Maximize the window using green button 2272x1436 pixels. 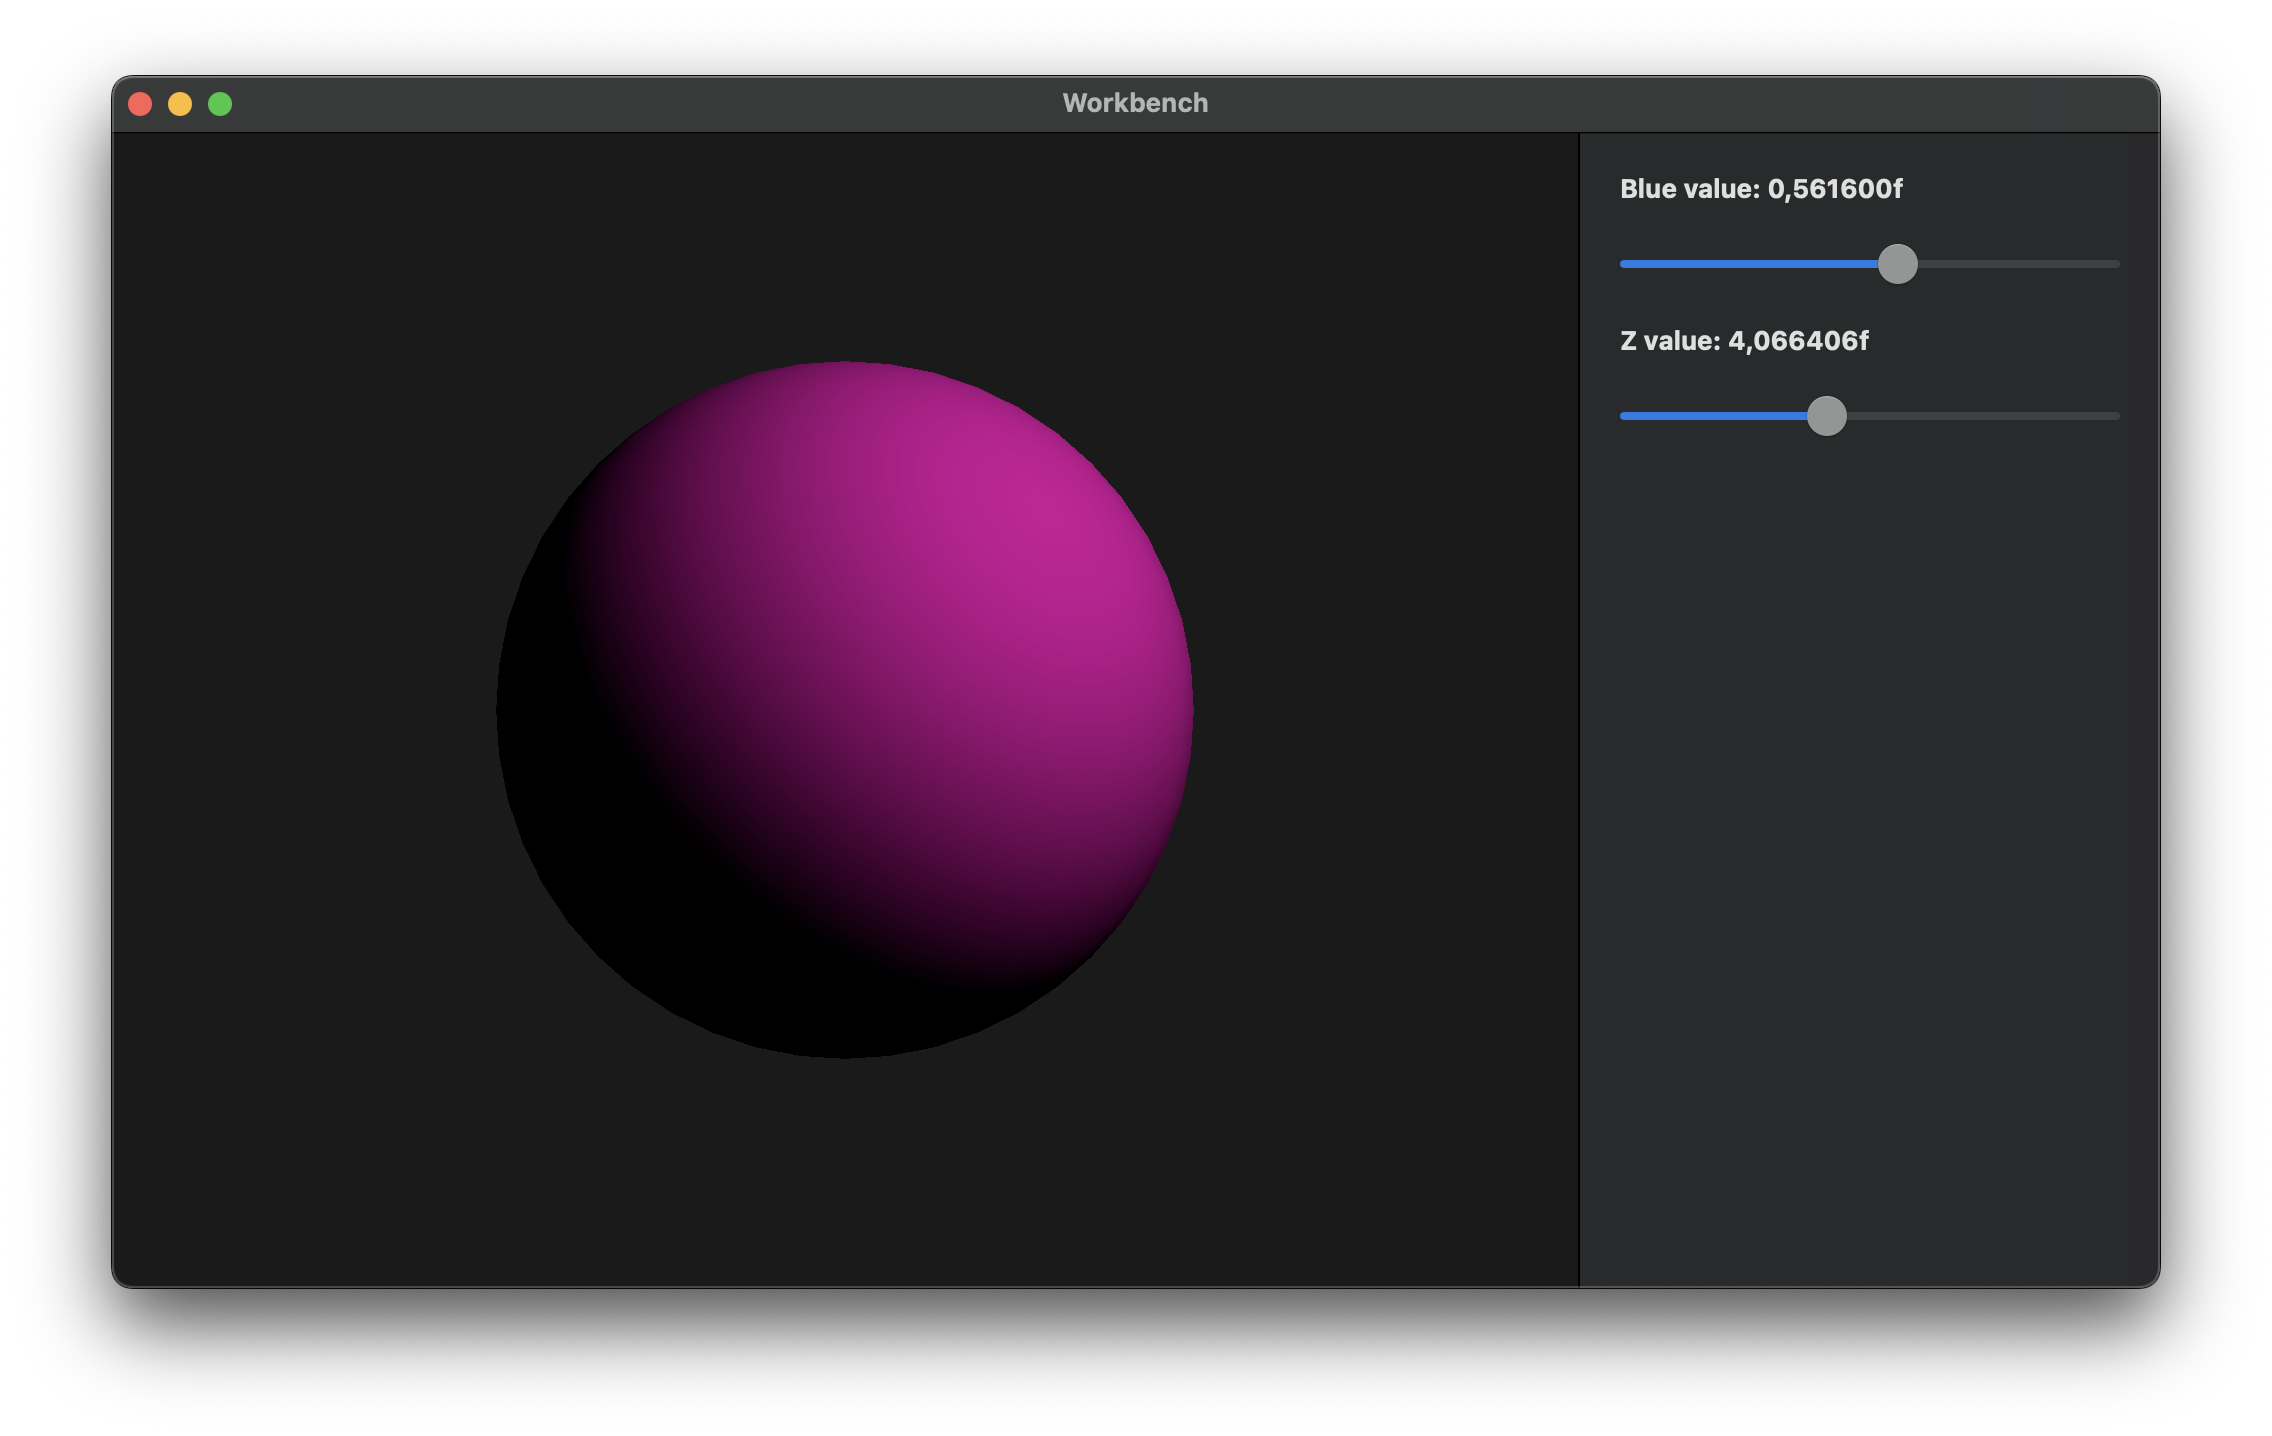coord(220,104)
